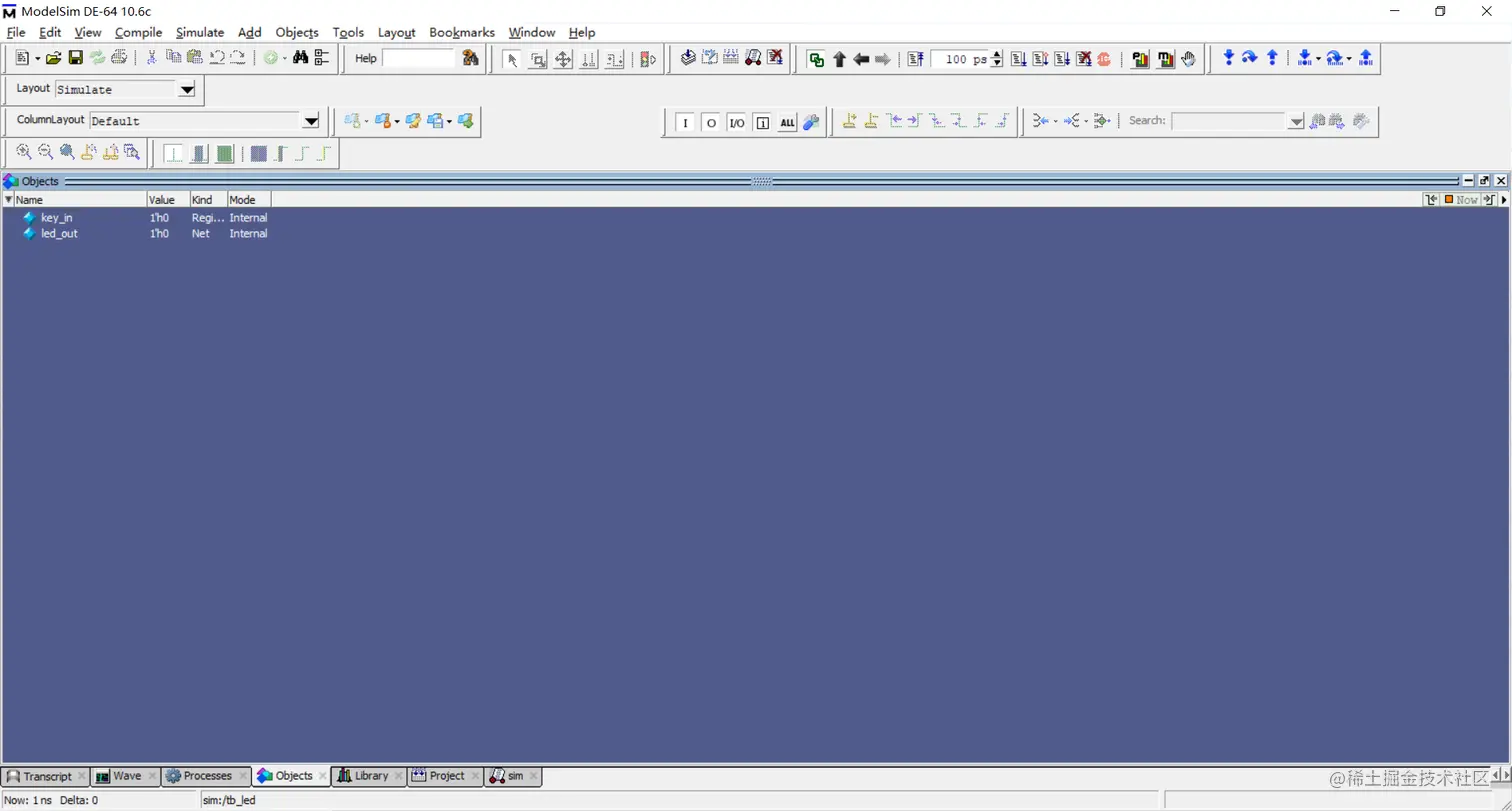Click the back arrow navigation icon
This screenshot has height=811, width=1512.
[861, 59]
